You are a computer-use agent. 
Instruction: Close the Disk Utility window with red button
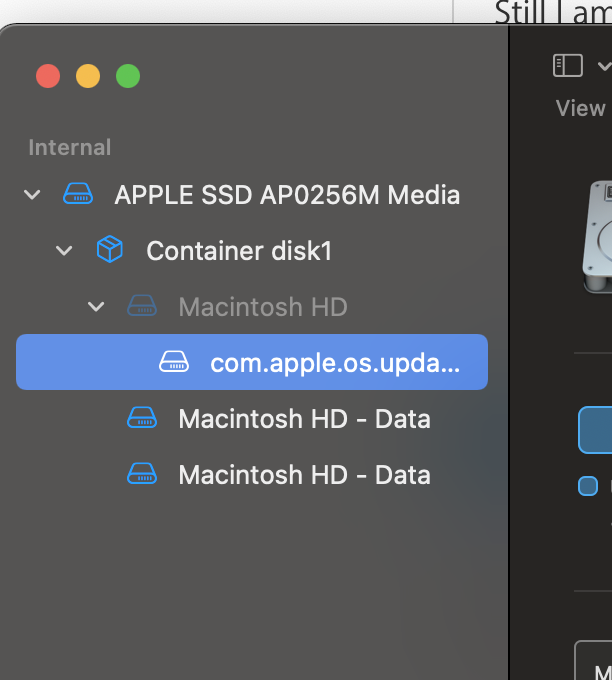(48, 76)
